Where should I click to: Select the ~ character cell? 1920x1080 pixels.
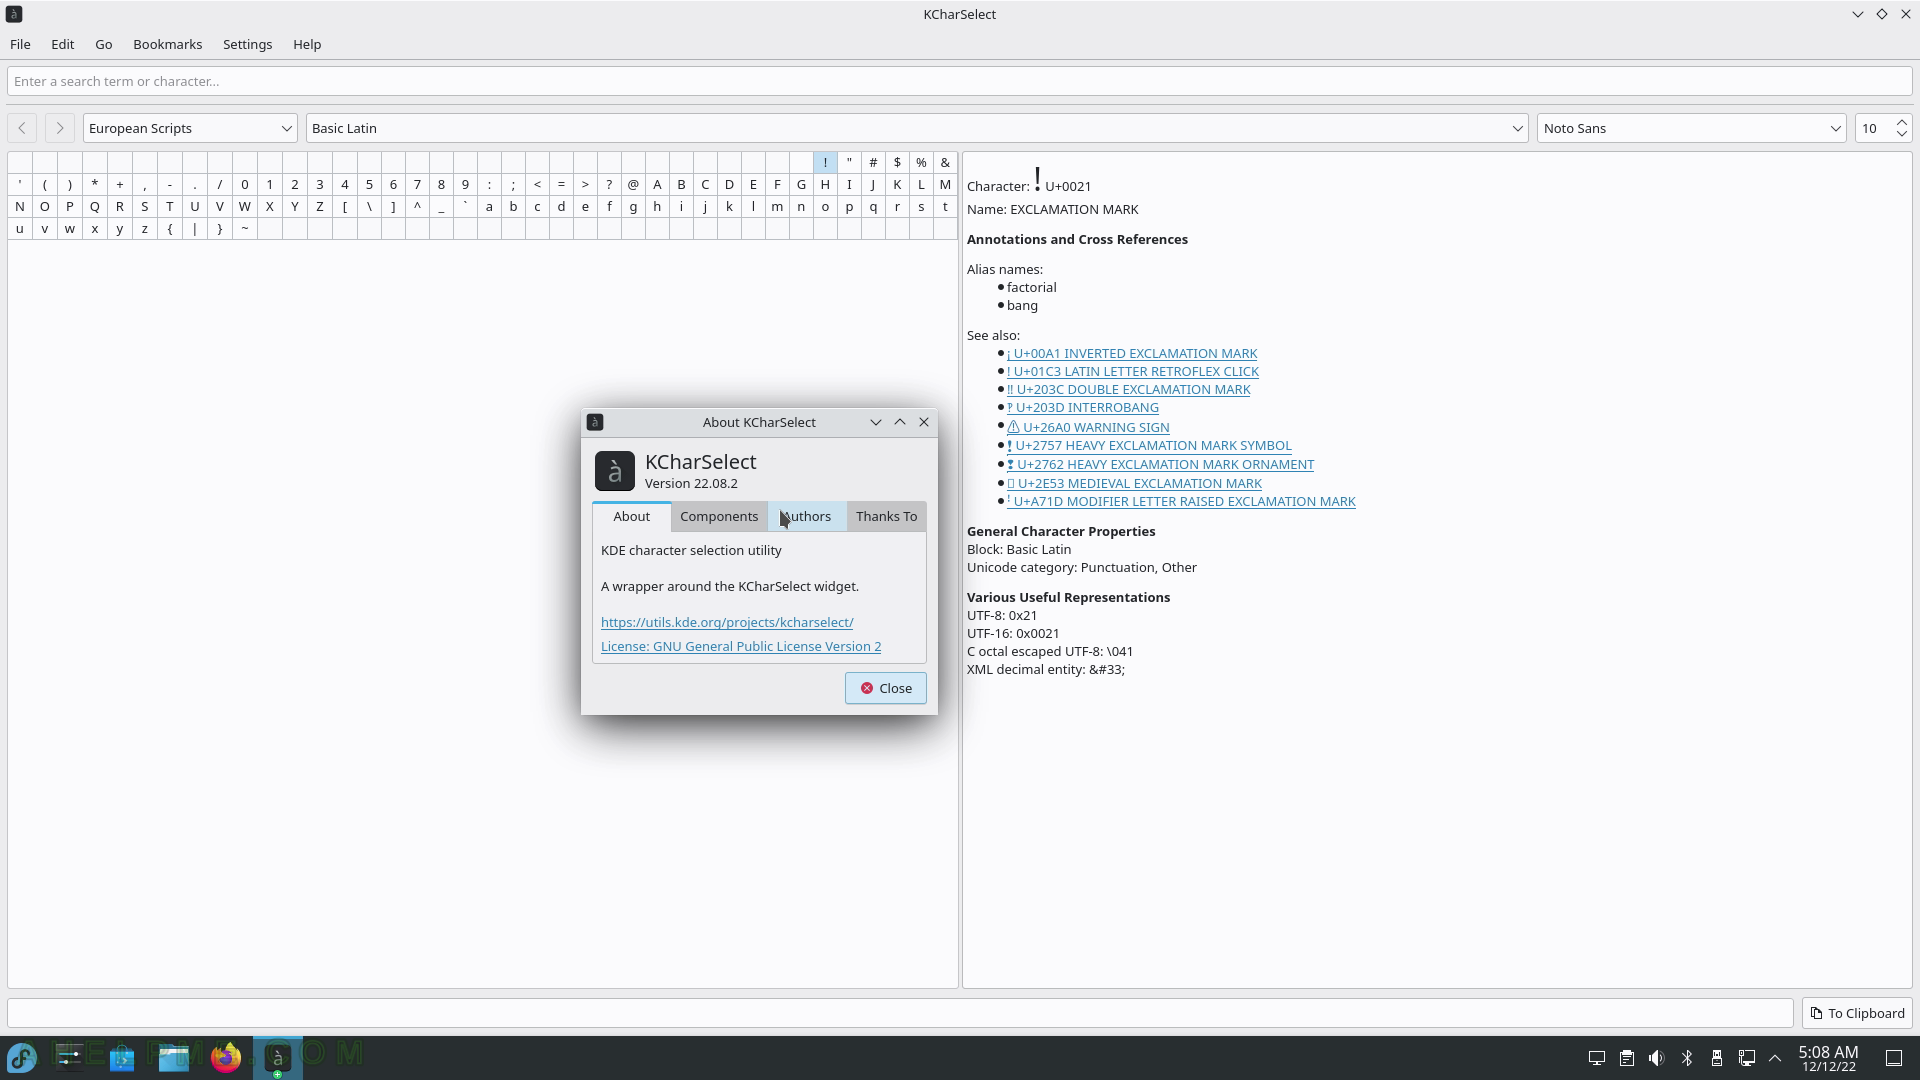coord(245,228)
